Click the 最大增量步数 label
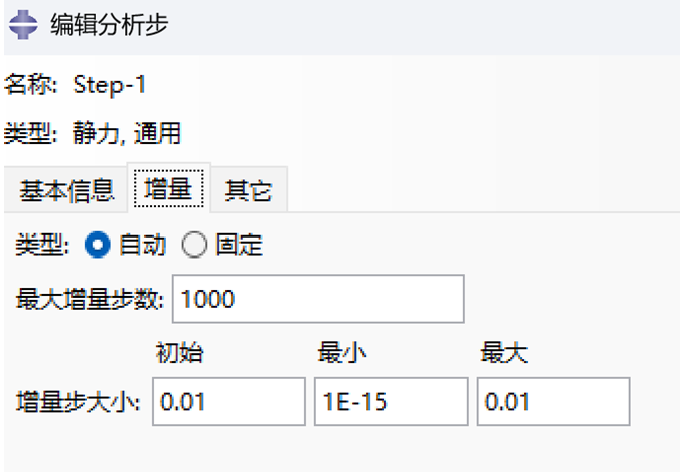This screenshot has height=472, width=680. pyautogui.click(x=90, y=299)
